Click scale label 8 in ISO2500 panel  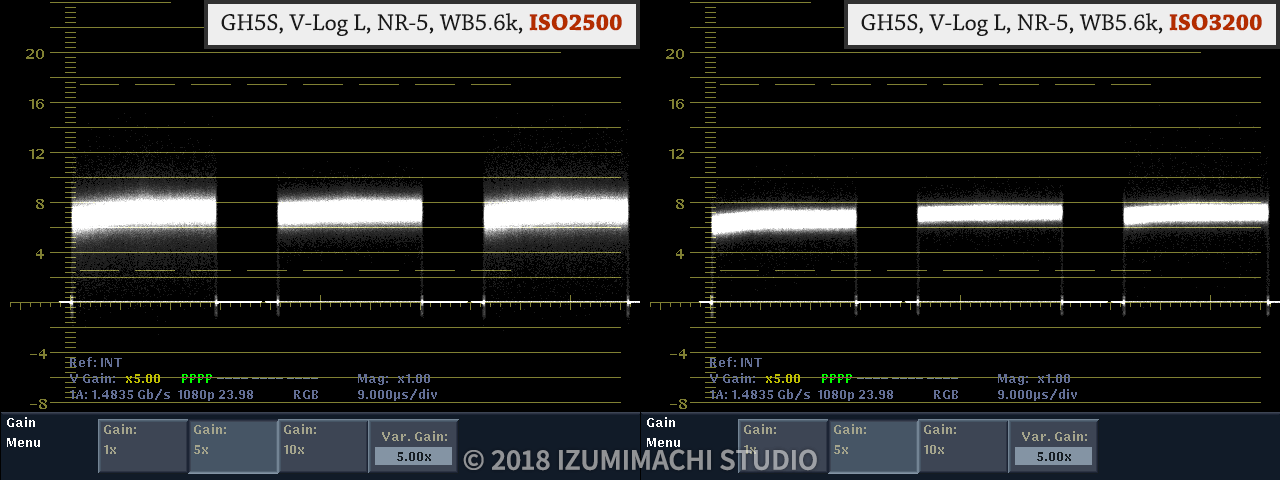(40, 203)
